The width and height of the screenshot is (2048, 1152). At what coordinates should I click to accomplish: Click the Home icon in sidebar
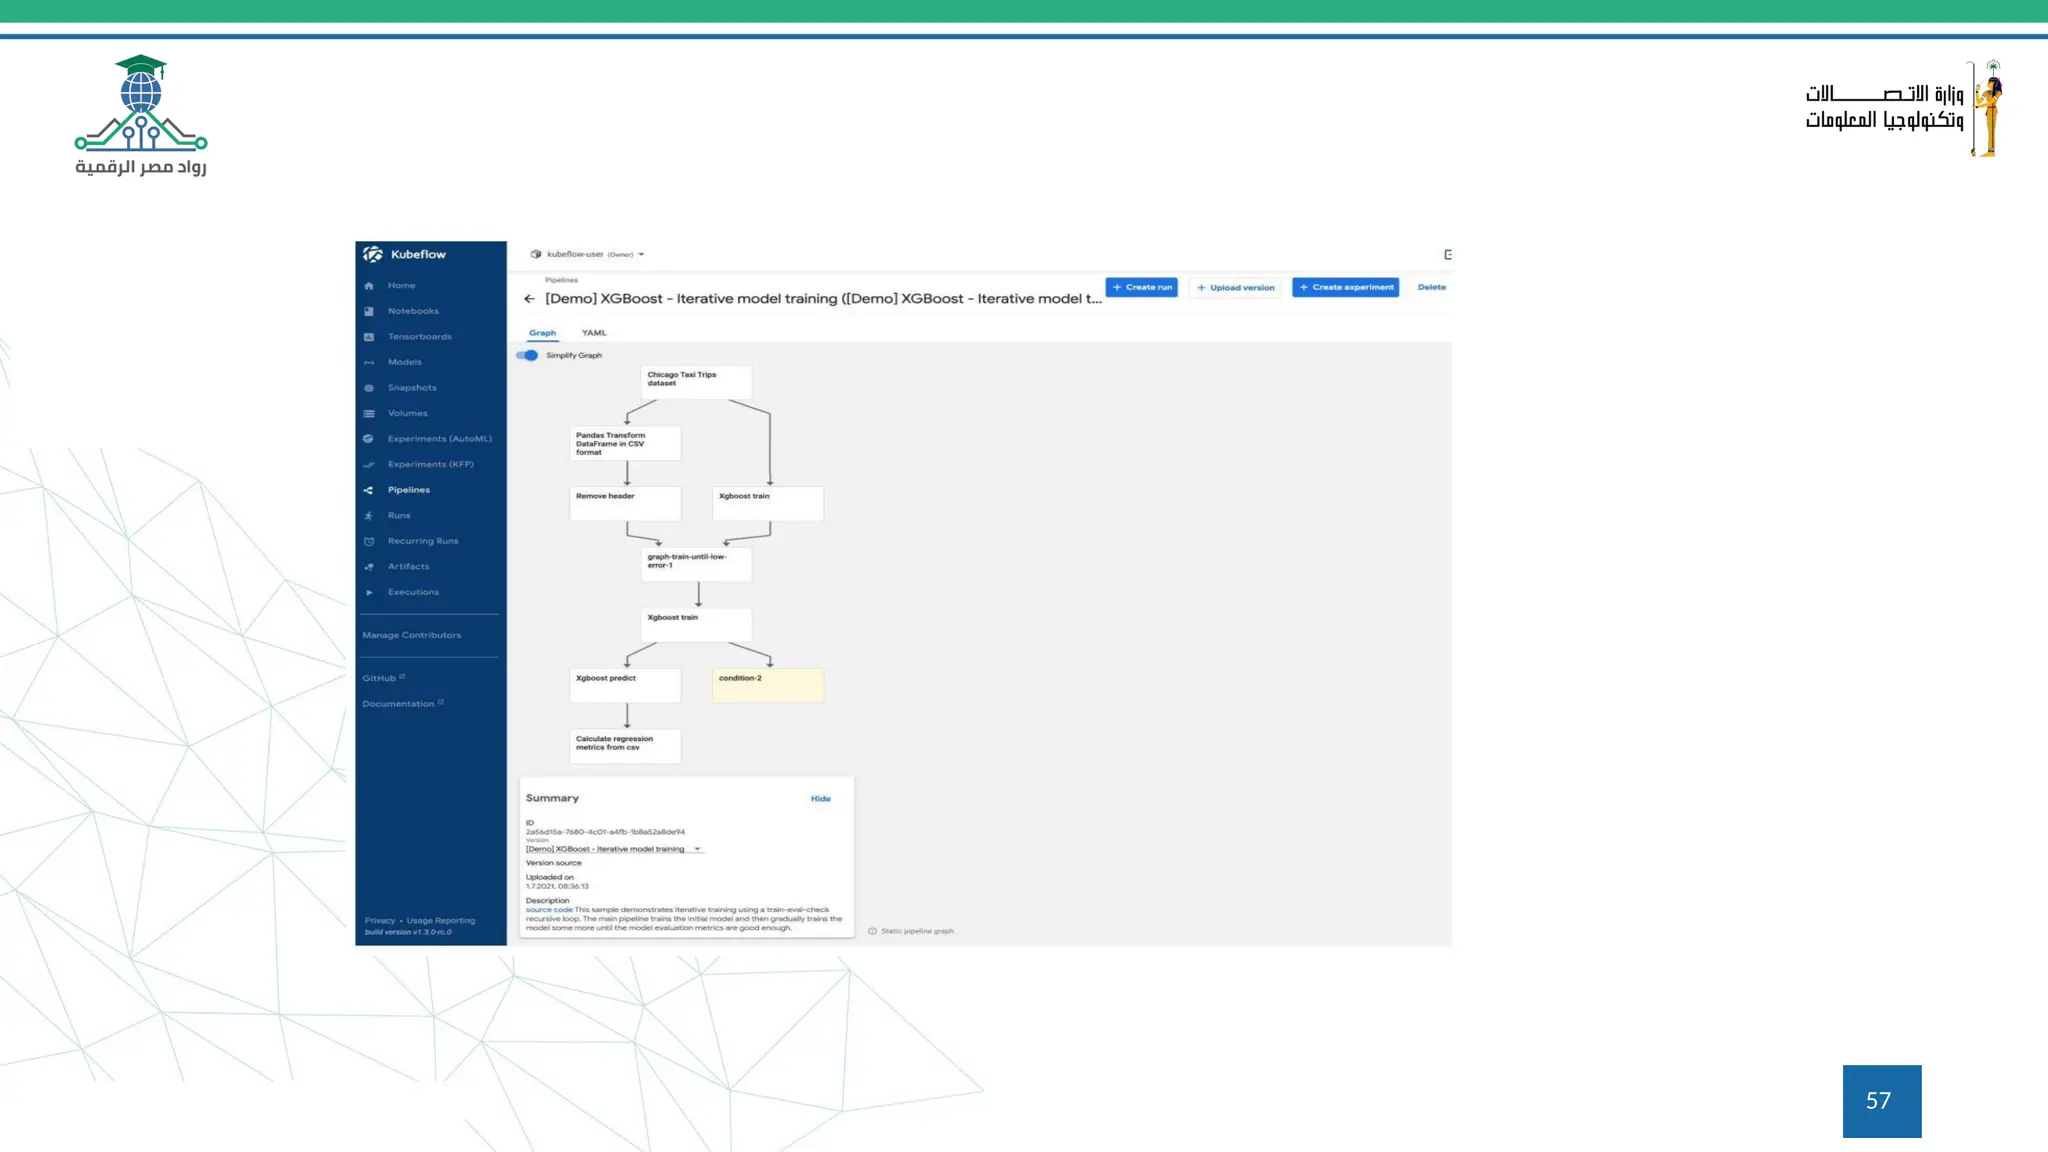369,286
